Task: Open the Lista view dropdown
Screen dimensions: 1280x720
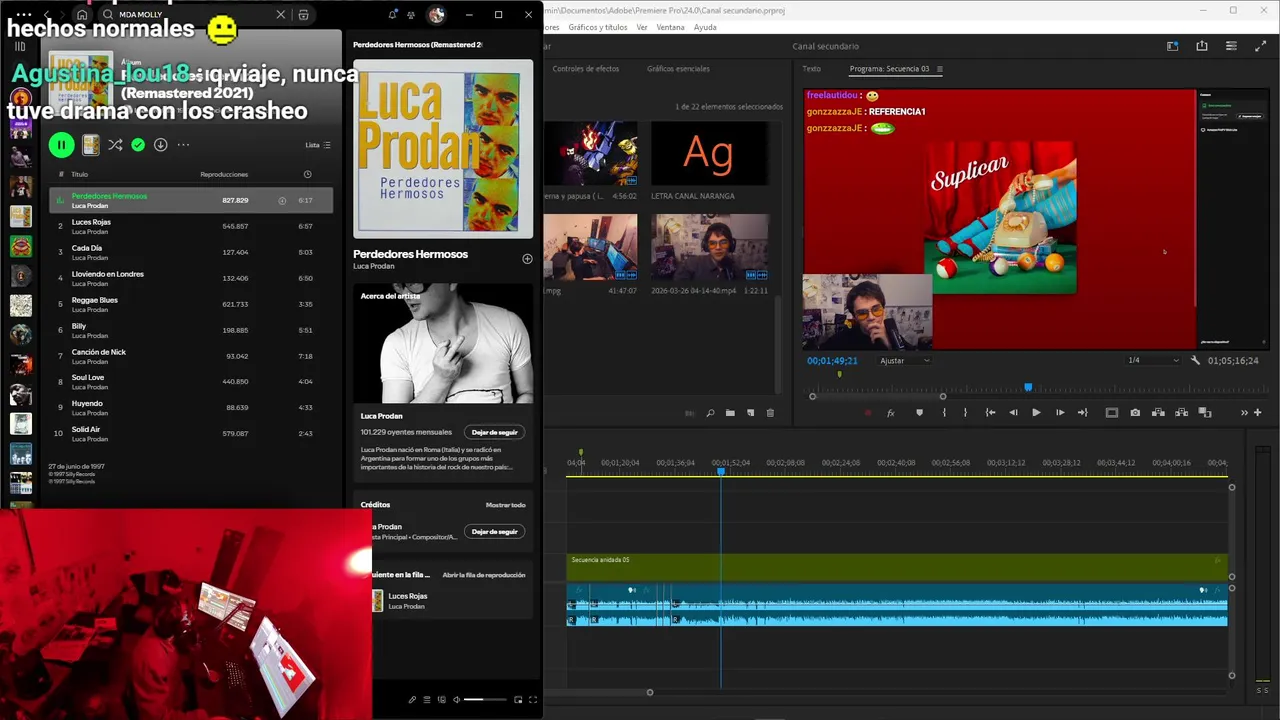Action: click(x=318, y=145)
